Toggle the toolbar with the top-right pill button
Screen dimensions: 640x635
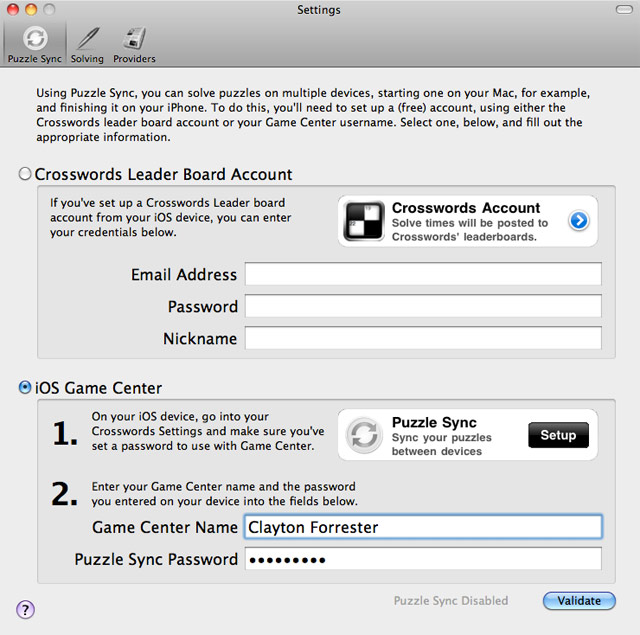click(x=624, y=9)
